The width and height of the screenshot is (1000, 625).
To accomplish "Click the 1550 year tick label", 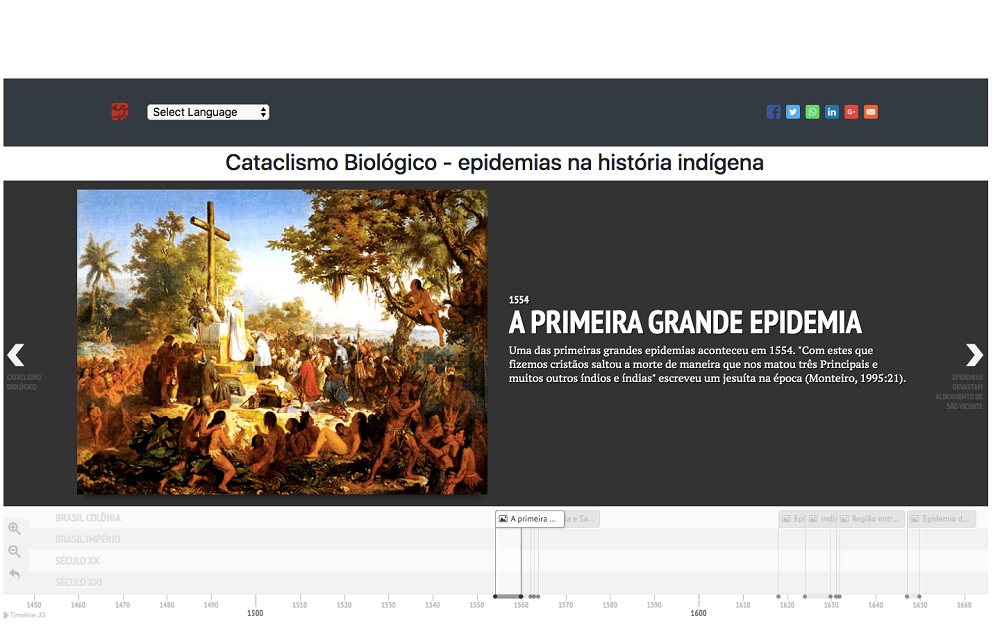I will (x=476, y=605).
